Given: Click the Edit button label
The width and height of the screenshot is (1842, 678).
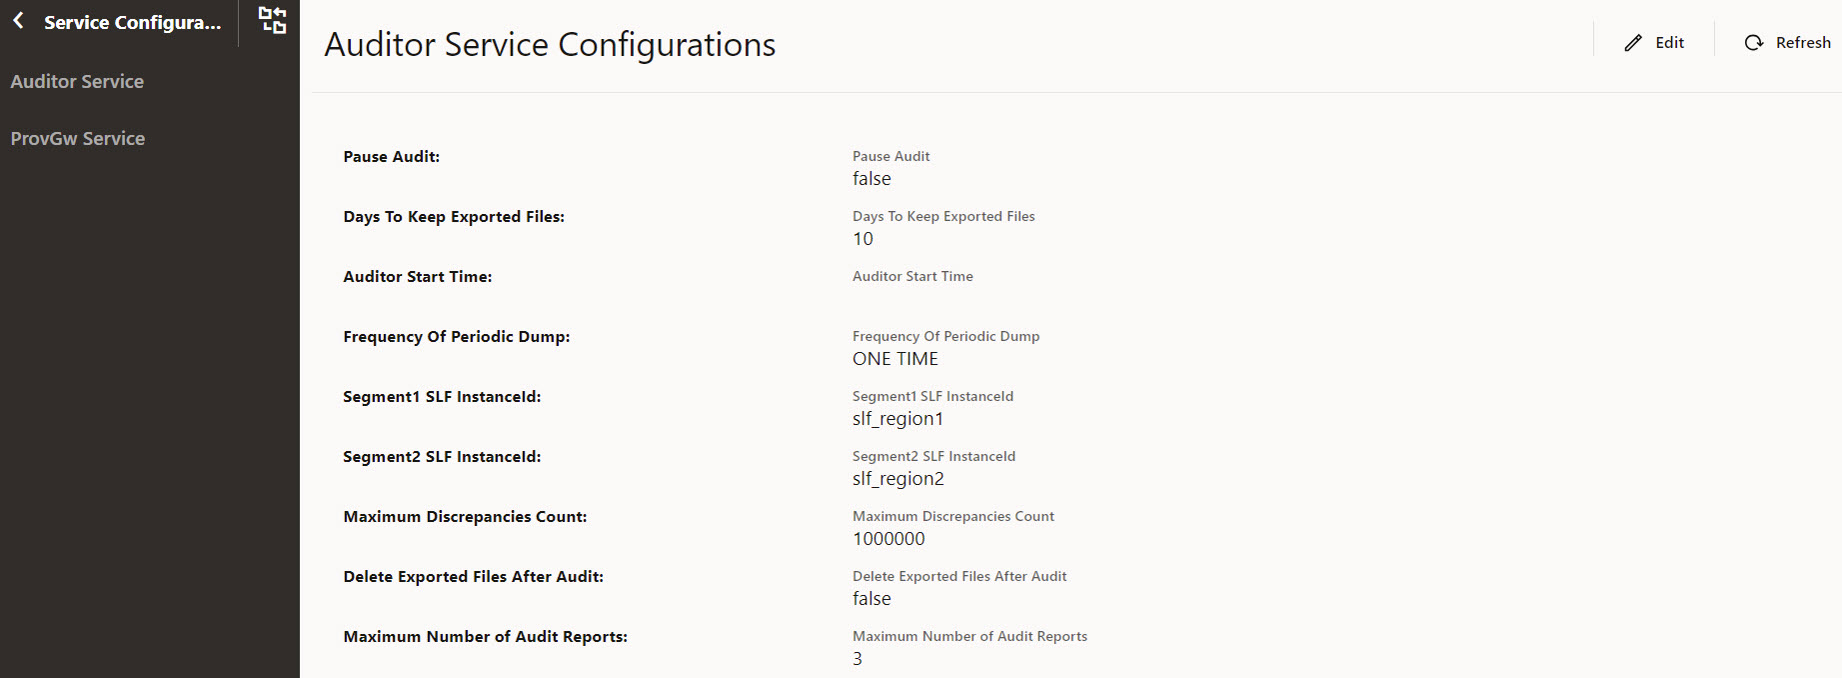Looking at the screenshot, I should [1669, 43].
